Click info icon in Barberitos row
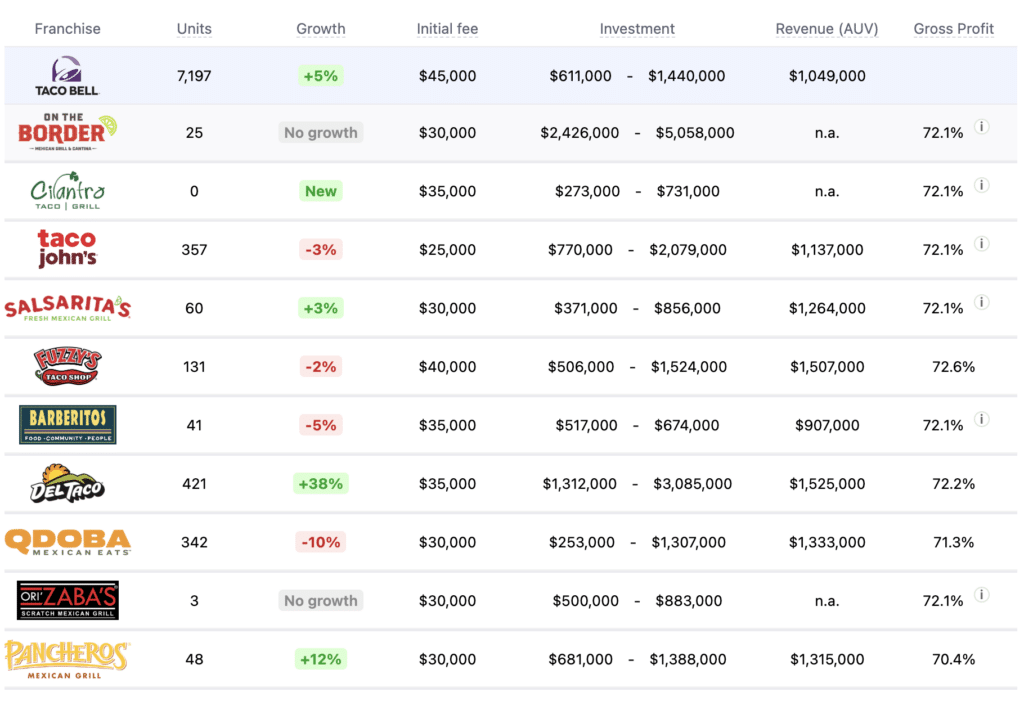Viewport: 1024px width, 701px height. click(982, 420)
